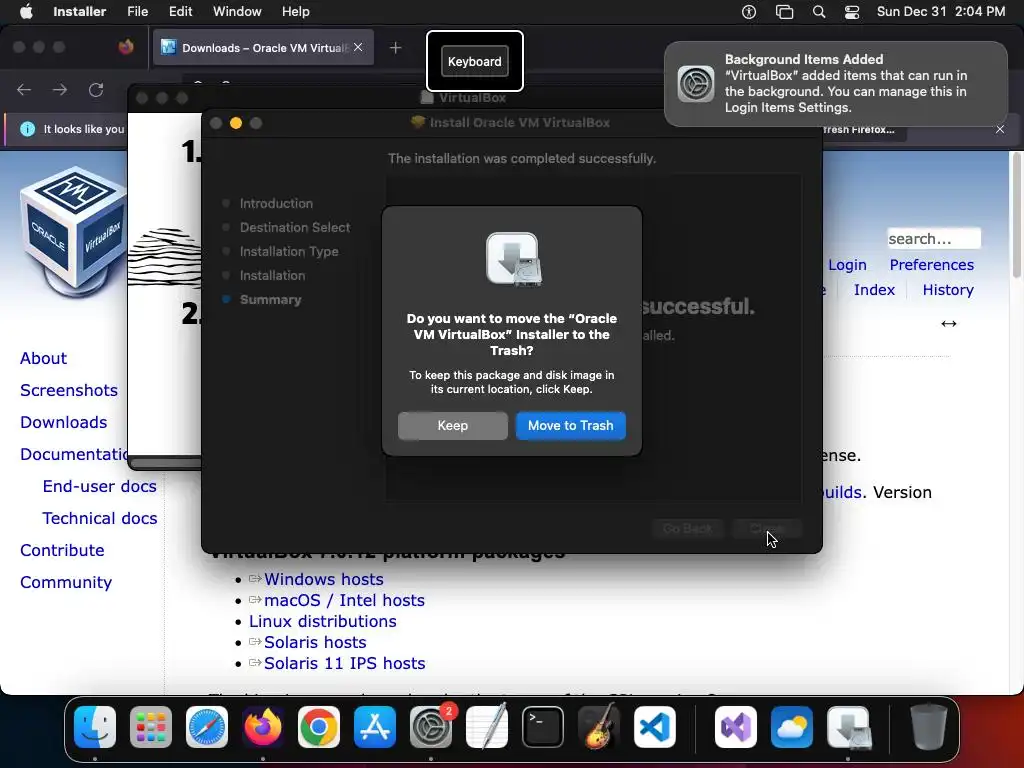
Task: Open Windows hosts download link
Action: pyautogui.click(x=323, y=579)
